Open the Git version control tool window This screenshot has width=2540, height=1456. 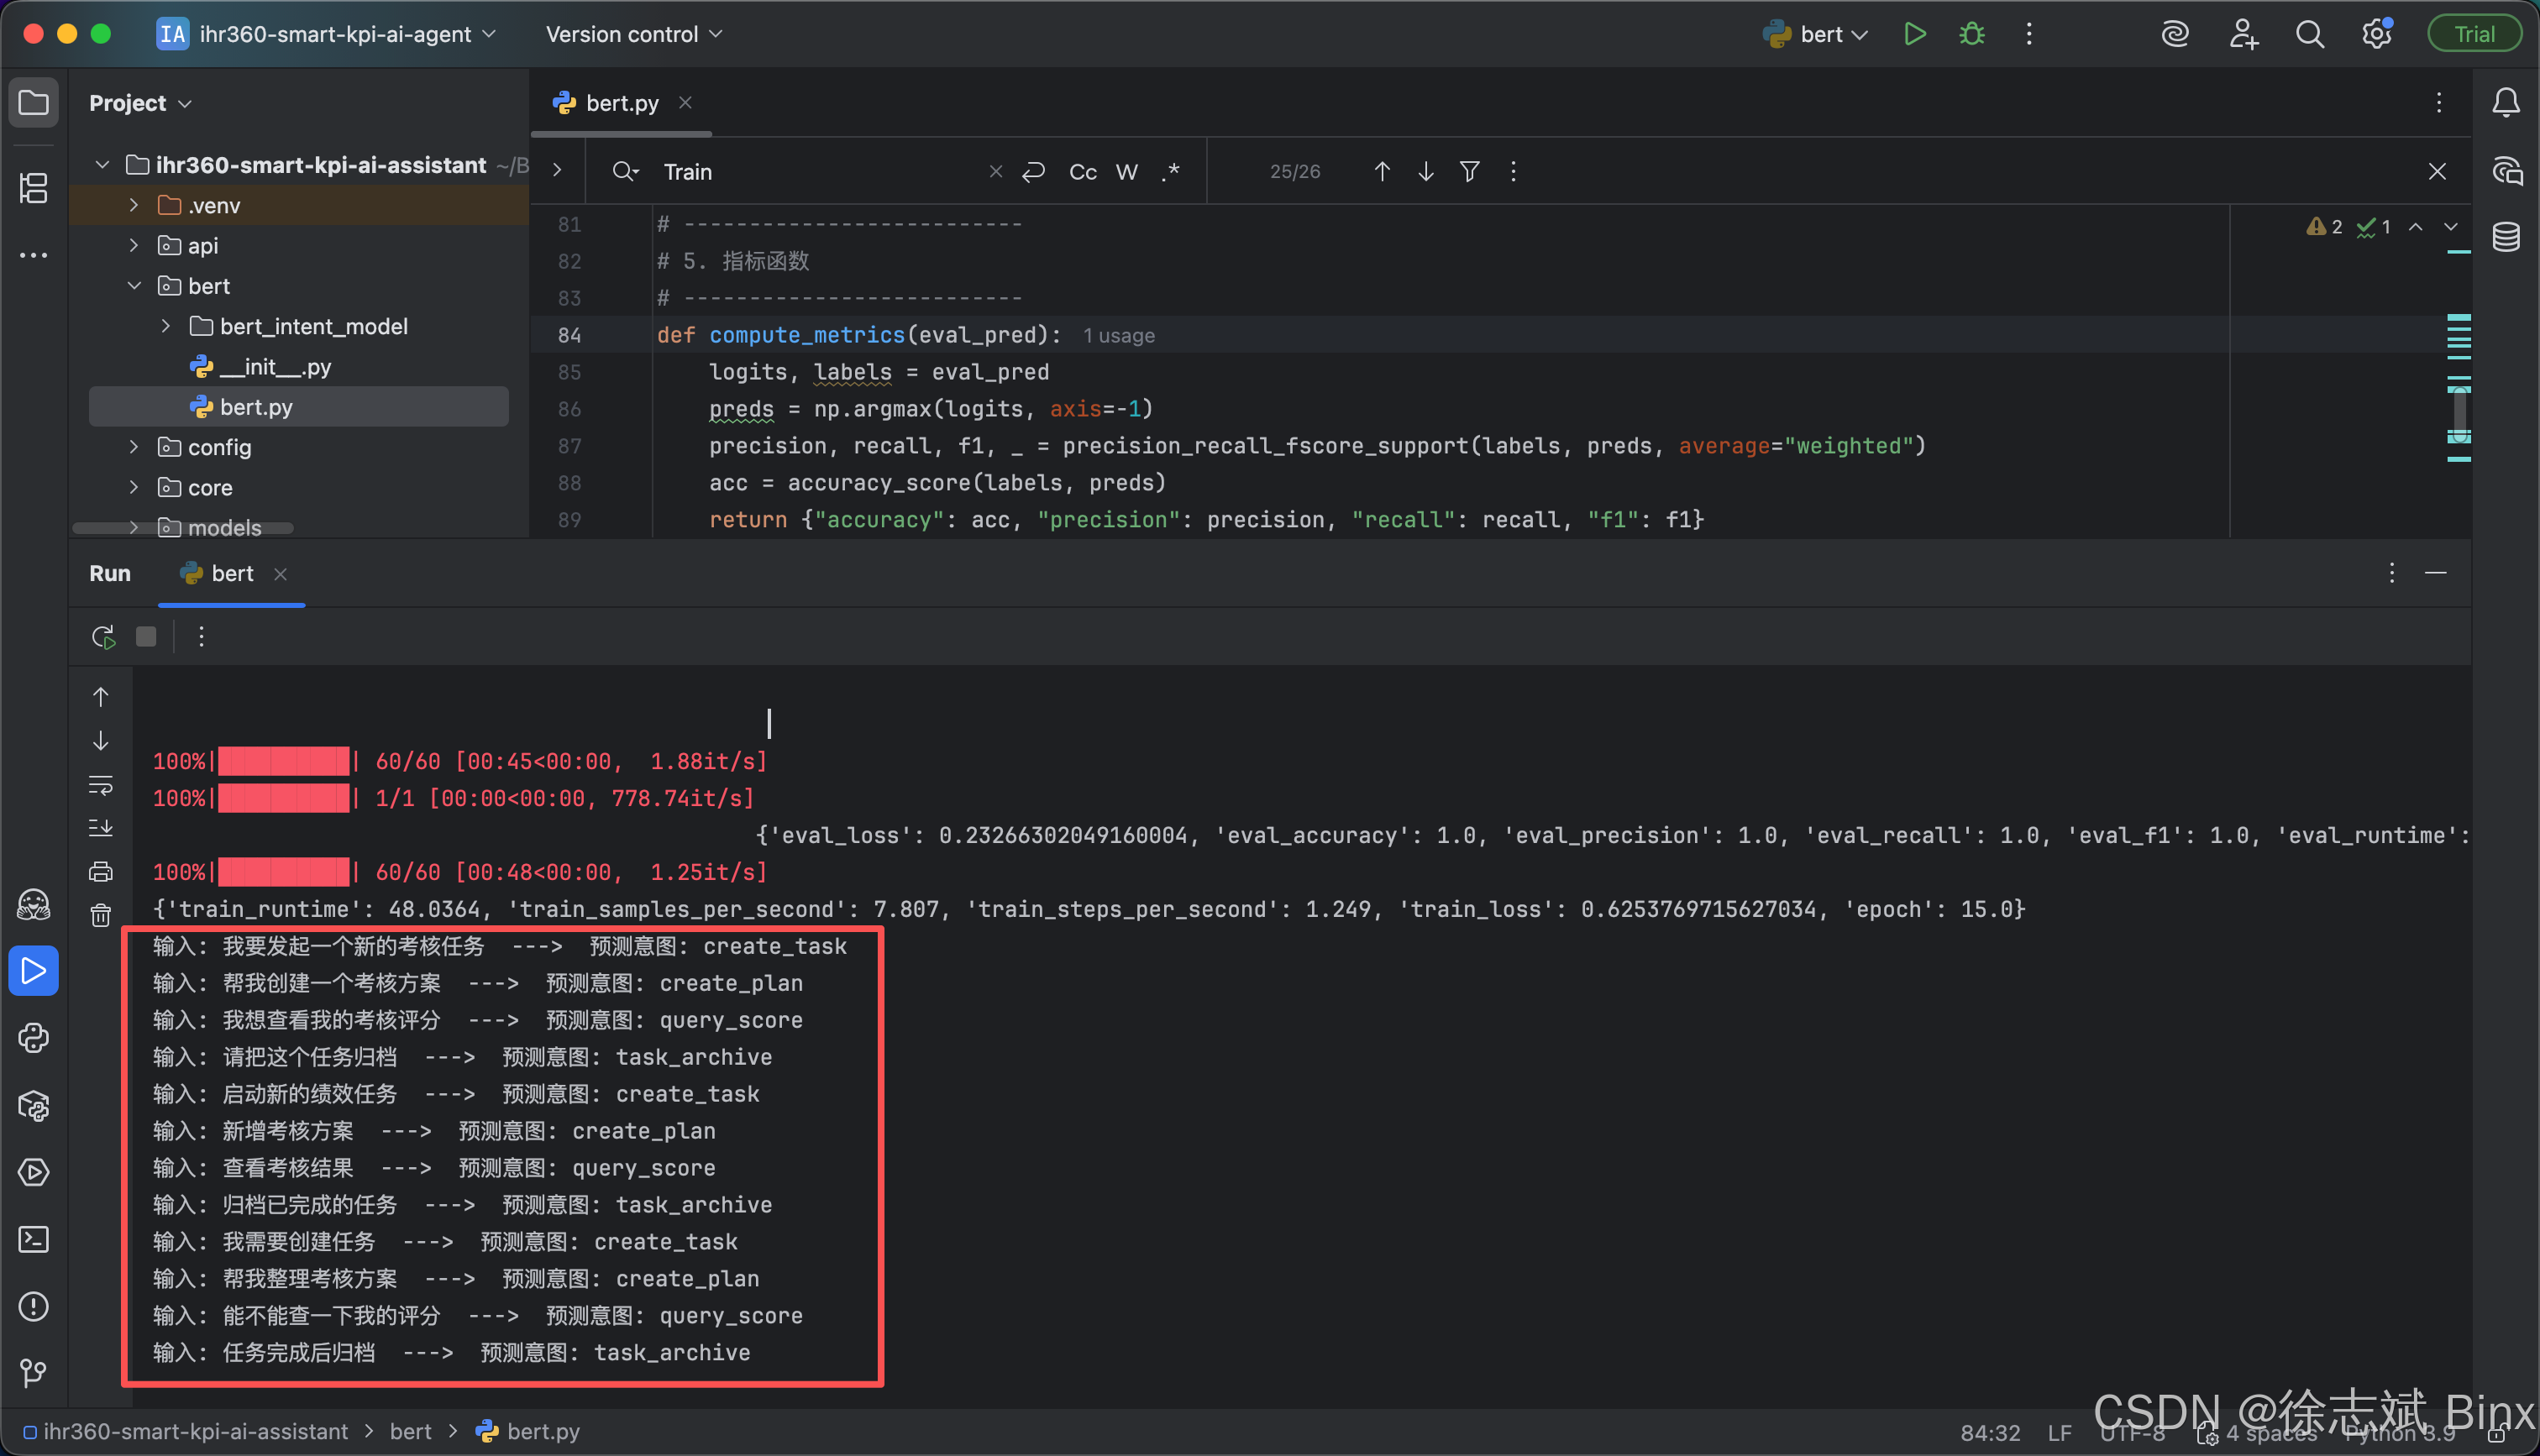(x=33, y=1373)
